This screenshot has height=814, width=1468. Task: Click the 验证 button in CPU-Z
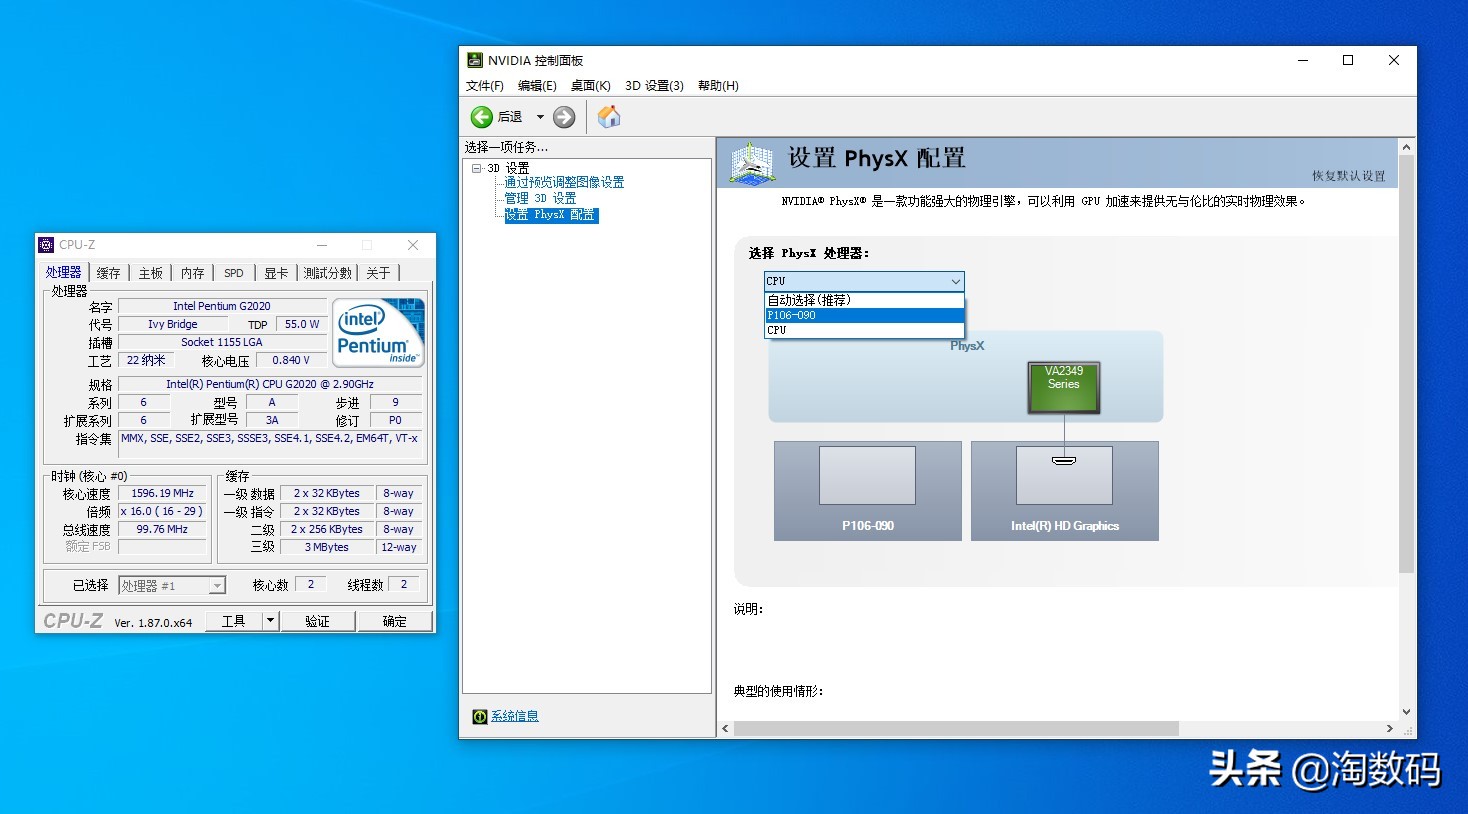(x=318, y=620)
